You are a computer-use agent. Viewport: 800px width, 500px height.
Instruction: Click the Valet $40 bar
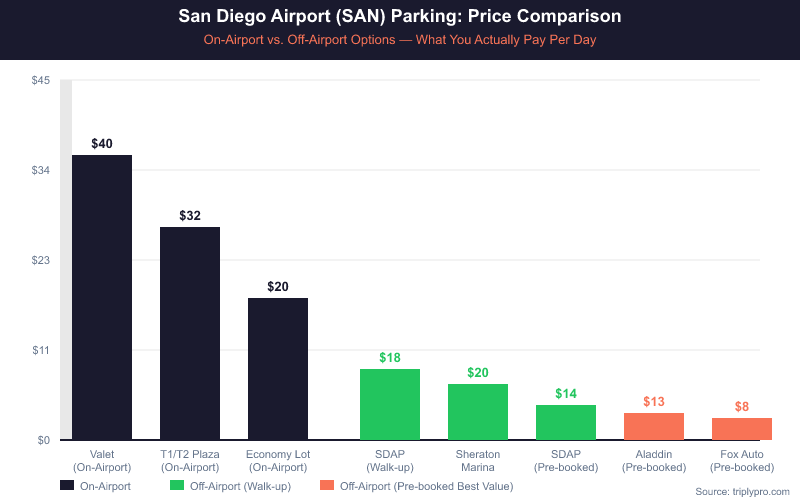coord(101,297)
